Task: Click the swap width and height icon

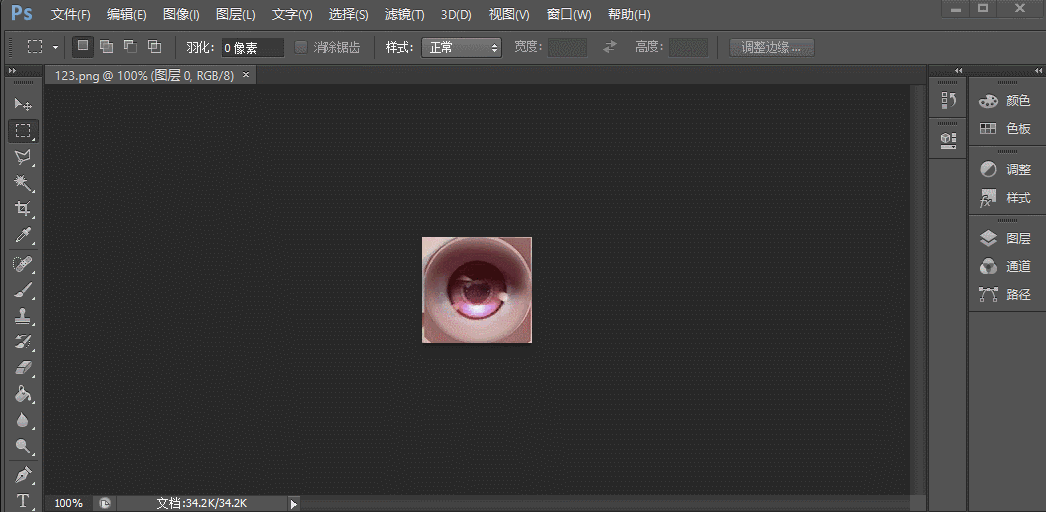Action: 610,47
